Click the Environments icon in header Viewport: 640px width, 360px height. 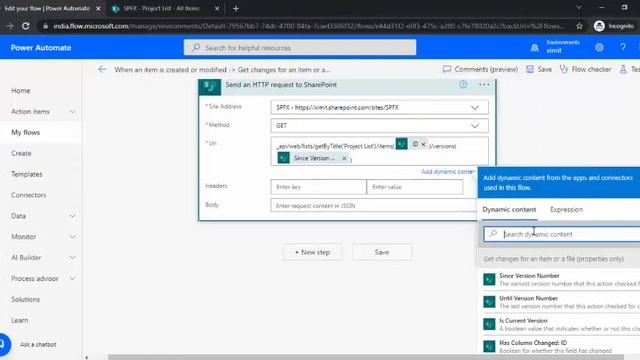pos(534,48)
